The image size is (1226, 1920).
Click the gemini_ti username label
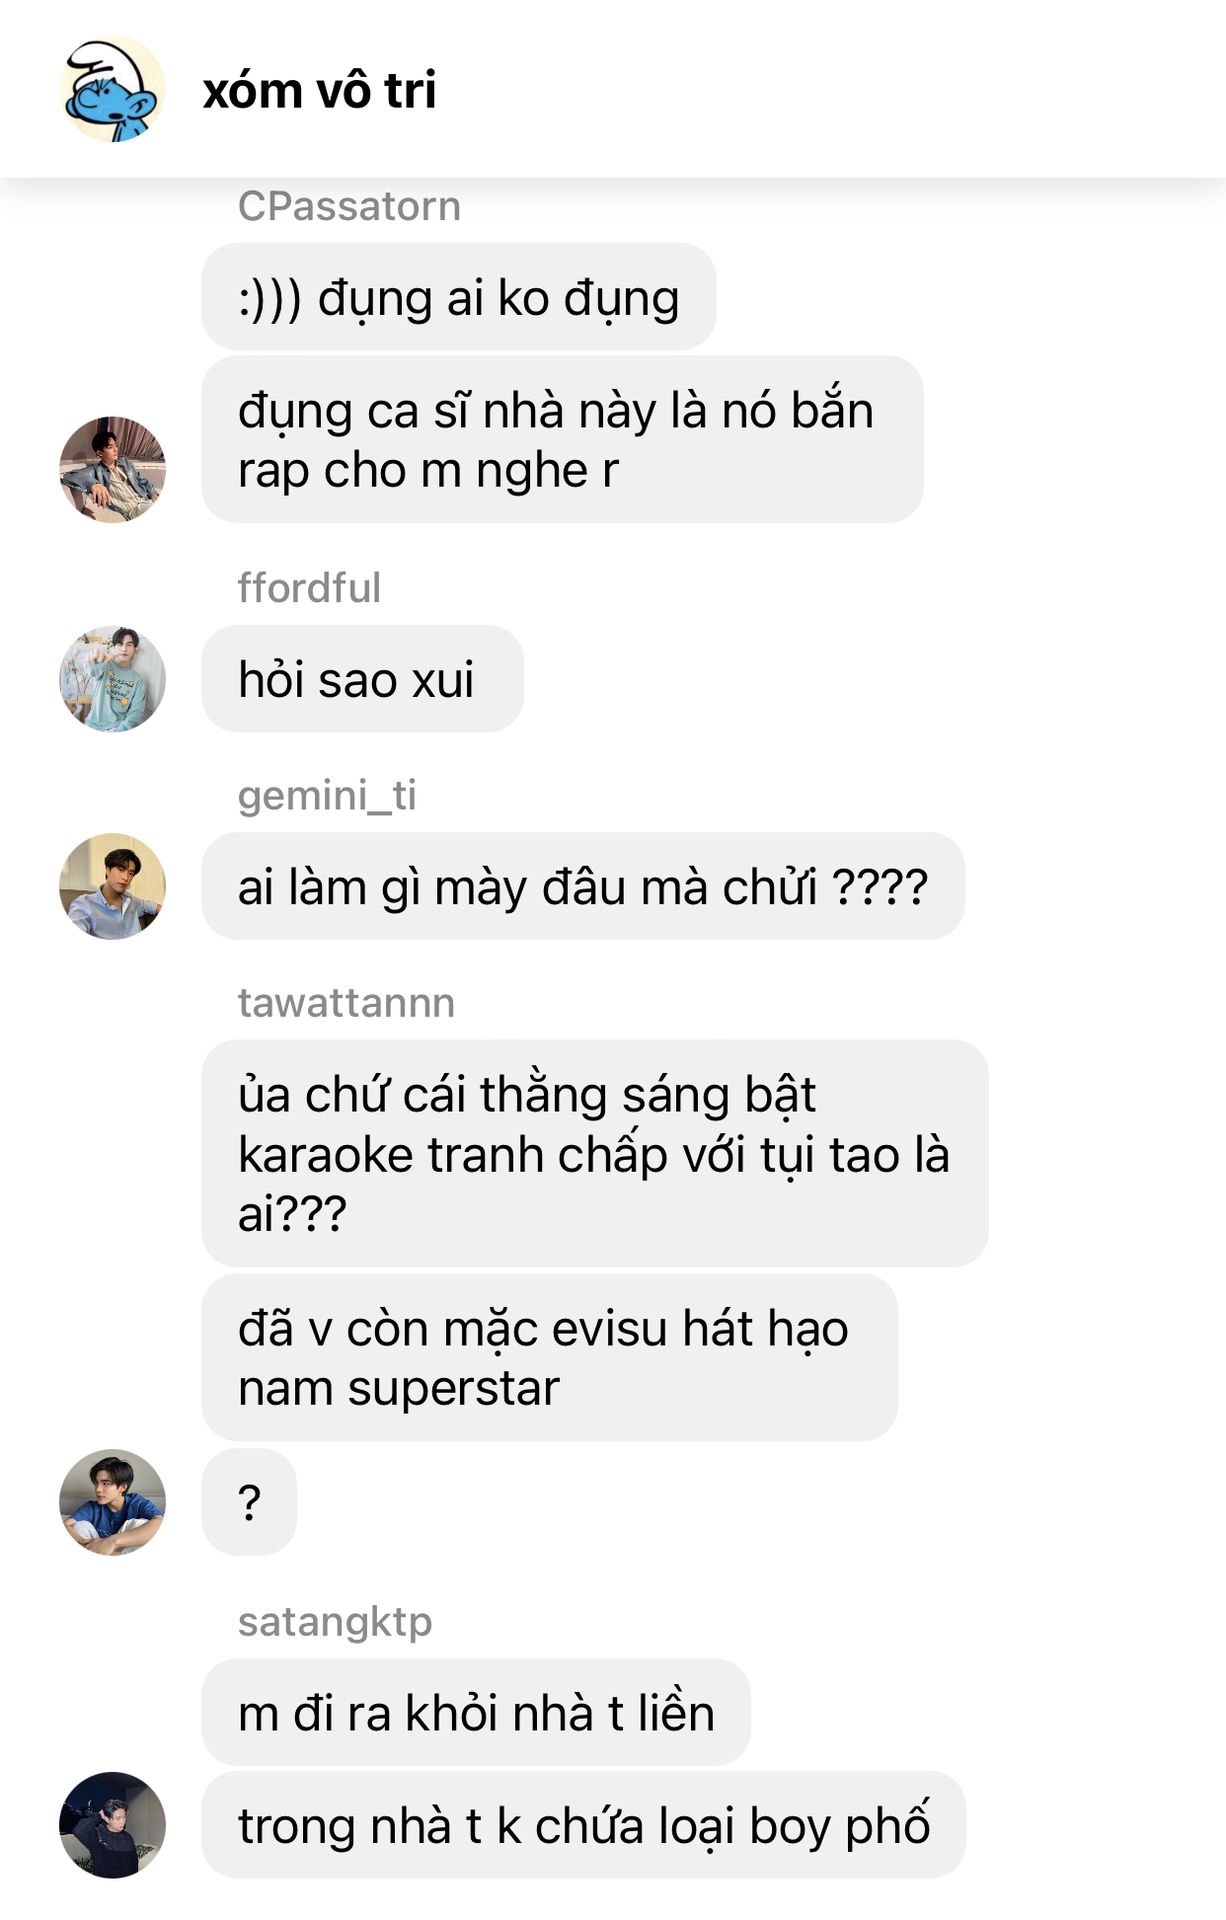click(327, 796)
